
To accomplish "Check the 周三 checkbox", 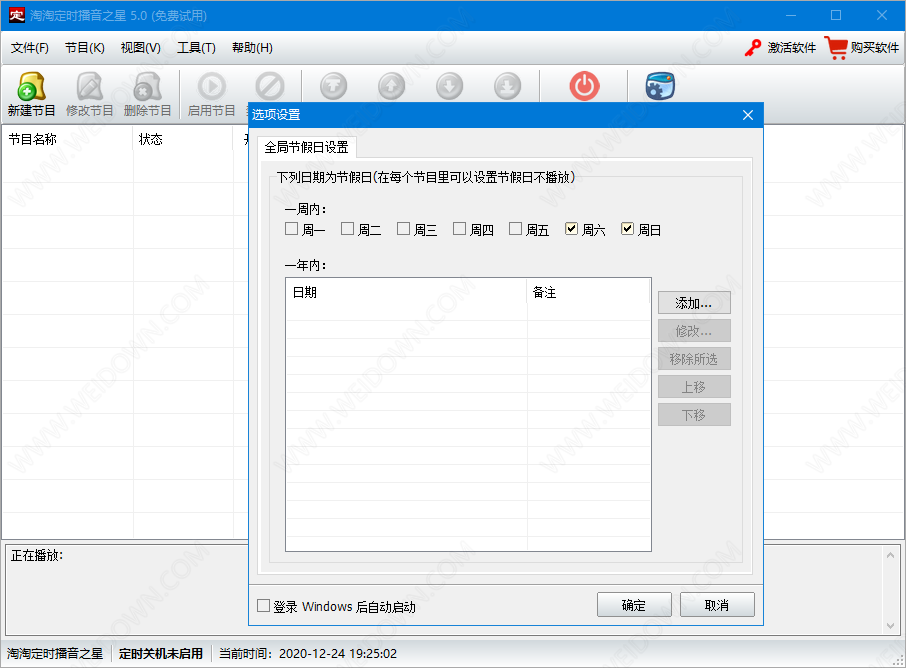I will click(x=403, y=229).
